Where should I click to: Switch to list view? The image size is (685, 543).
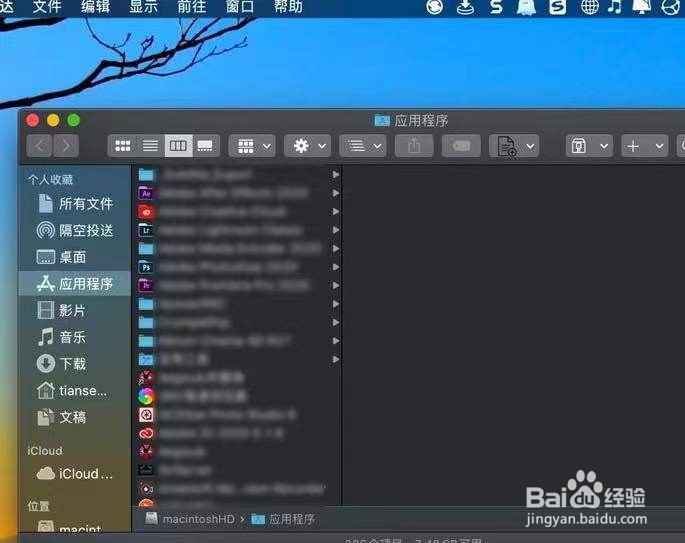(150, 145)
